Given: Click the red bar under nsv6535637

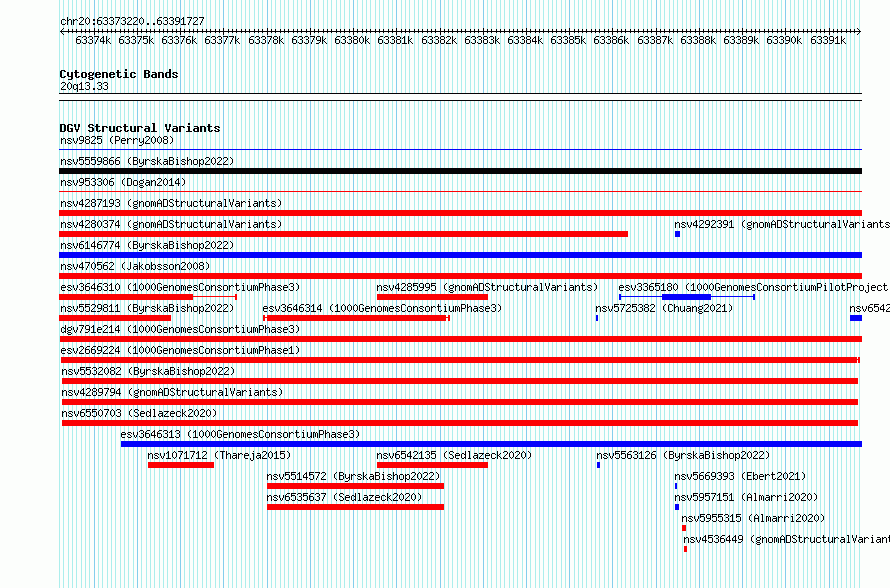Looking at the screenshot, I should (355, 507).
